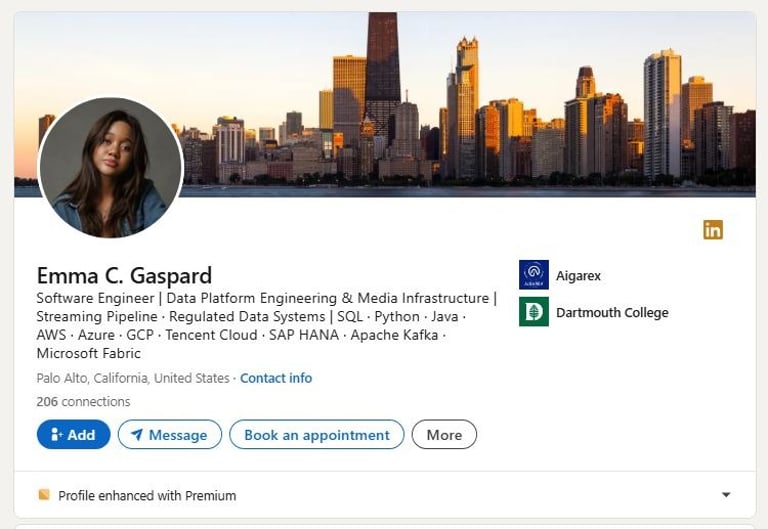The image size is (768, 529).
Task: Click the Dartmouth College shield logo
Action: pos(534,312)
